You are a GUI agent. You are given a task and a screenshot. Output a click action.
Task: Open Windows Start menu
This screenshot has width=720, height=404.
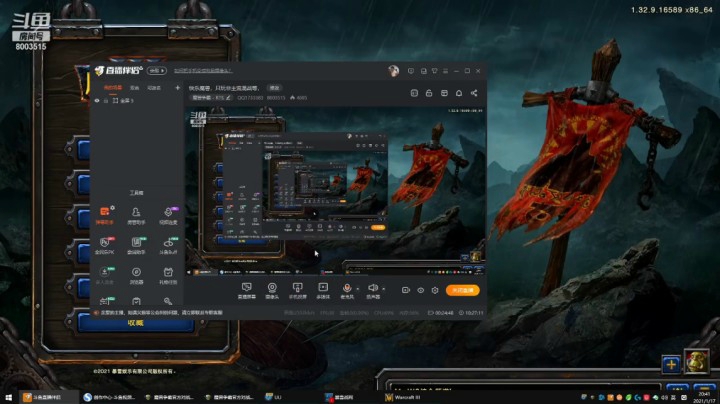point(8,398)
